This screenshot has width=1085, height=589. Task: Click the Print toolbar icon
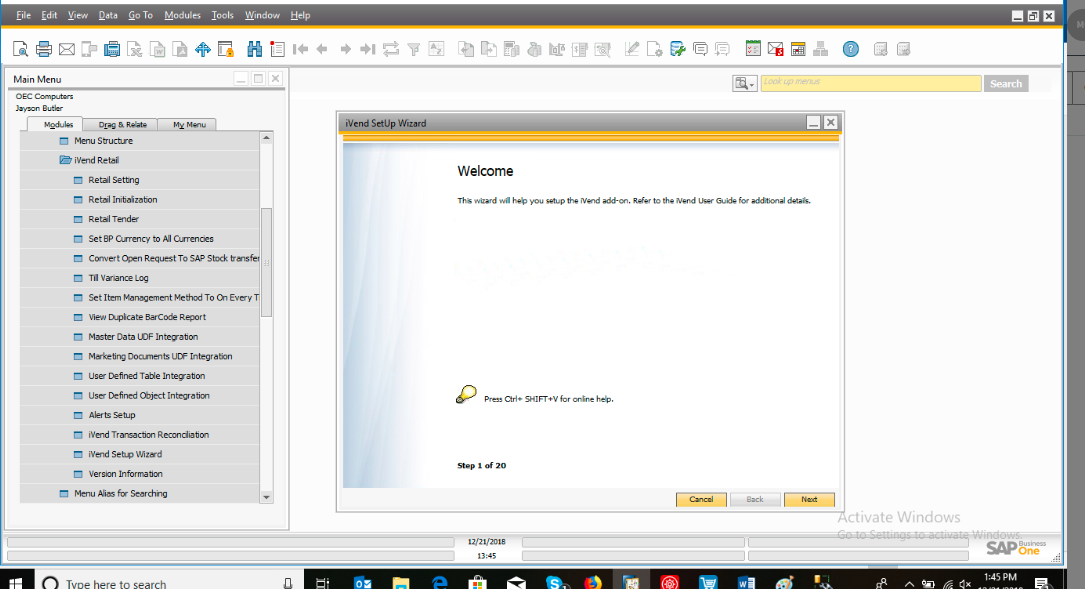[44, 49]
